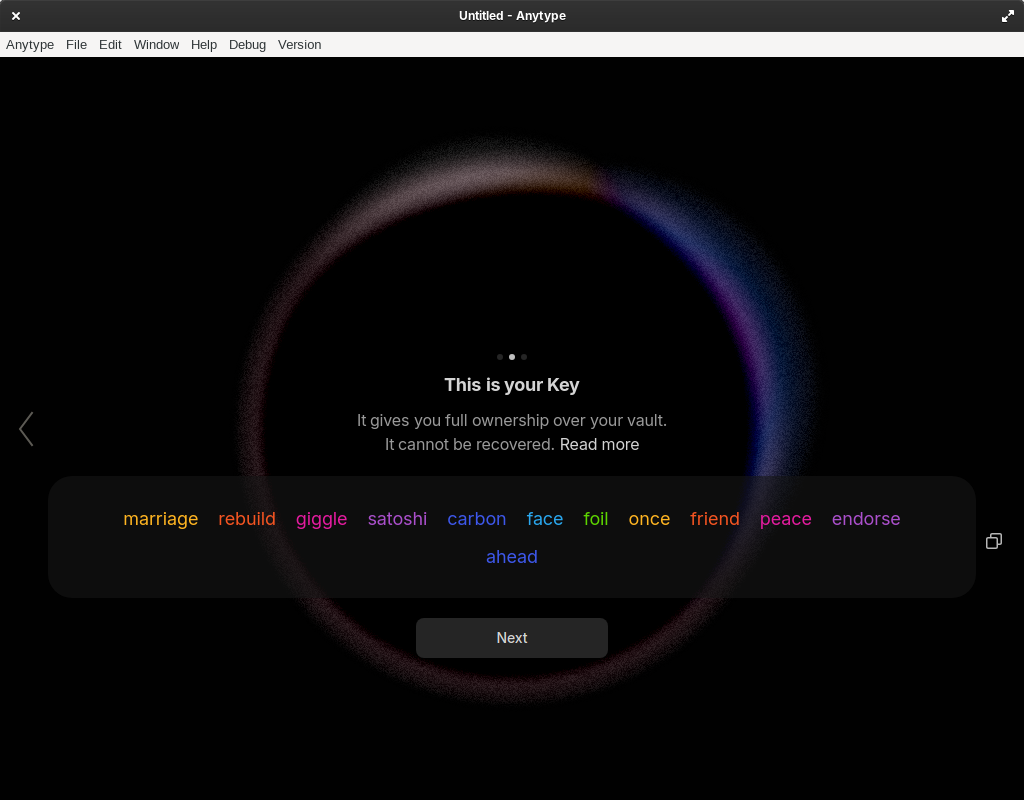Screen dimensions: 1024x800
Task: Click the copy key icon
Action: point(993,541)
